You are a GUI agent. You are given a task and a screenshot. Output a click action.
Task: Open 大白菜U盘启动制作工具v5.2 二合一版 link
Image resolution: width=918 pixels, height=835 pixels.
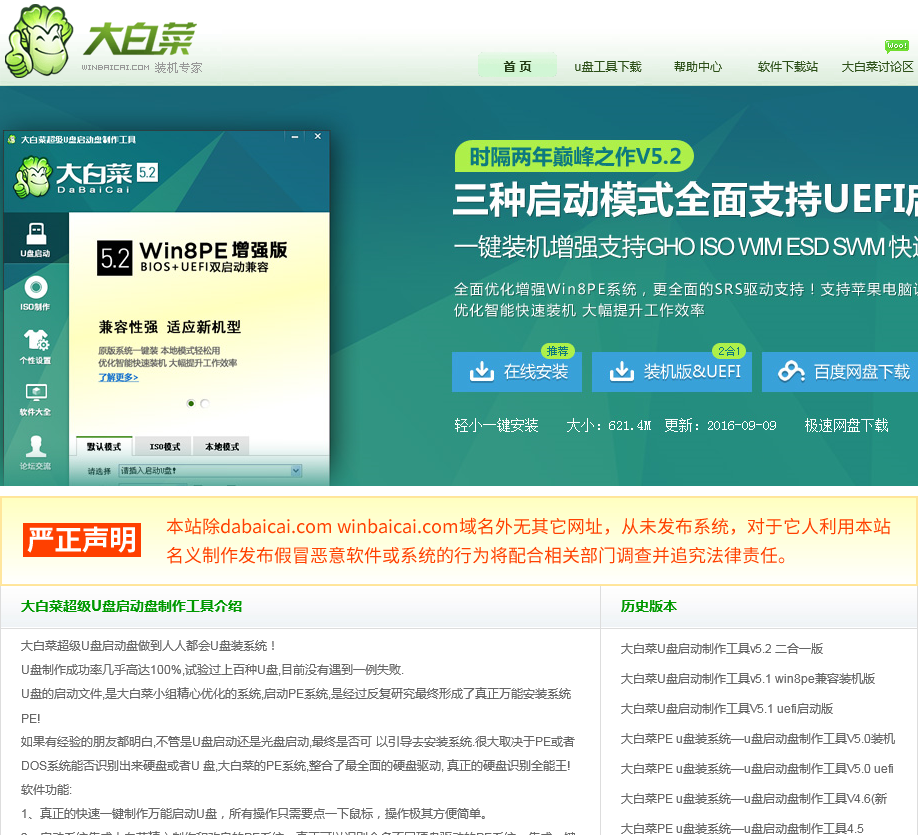coord(722,648)
